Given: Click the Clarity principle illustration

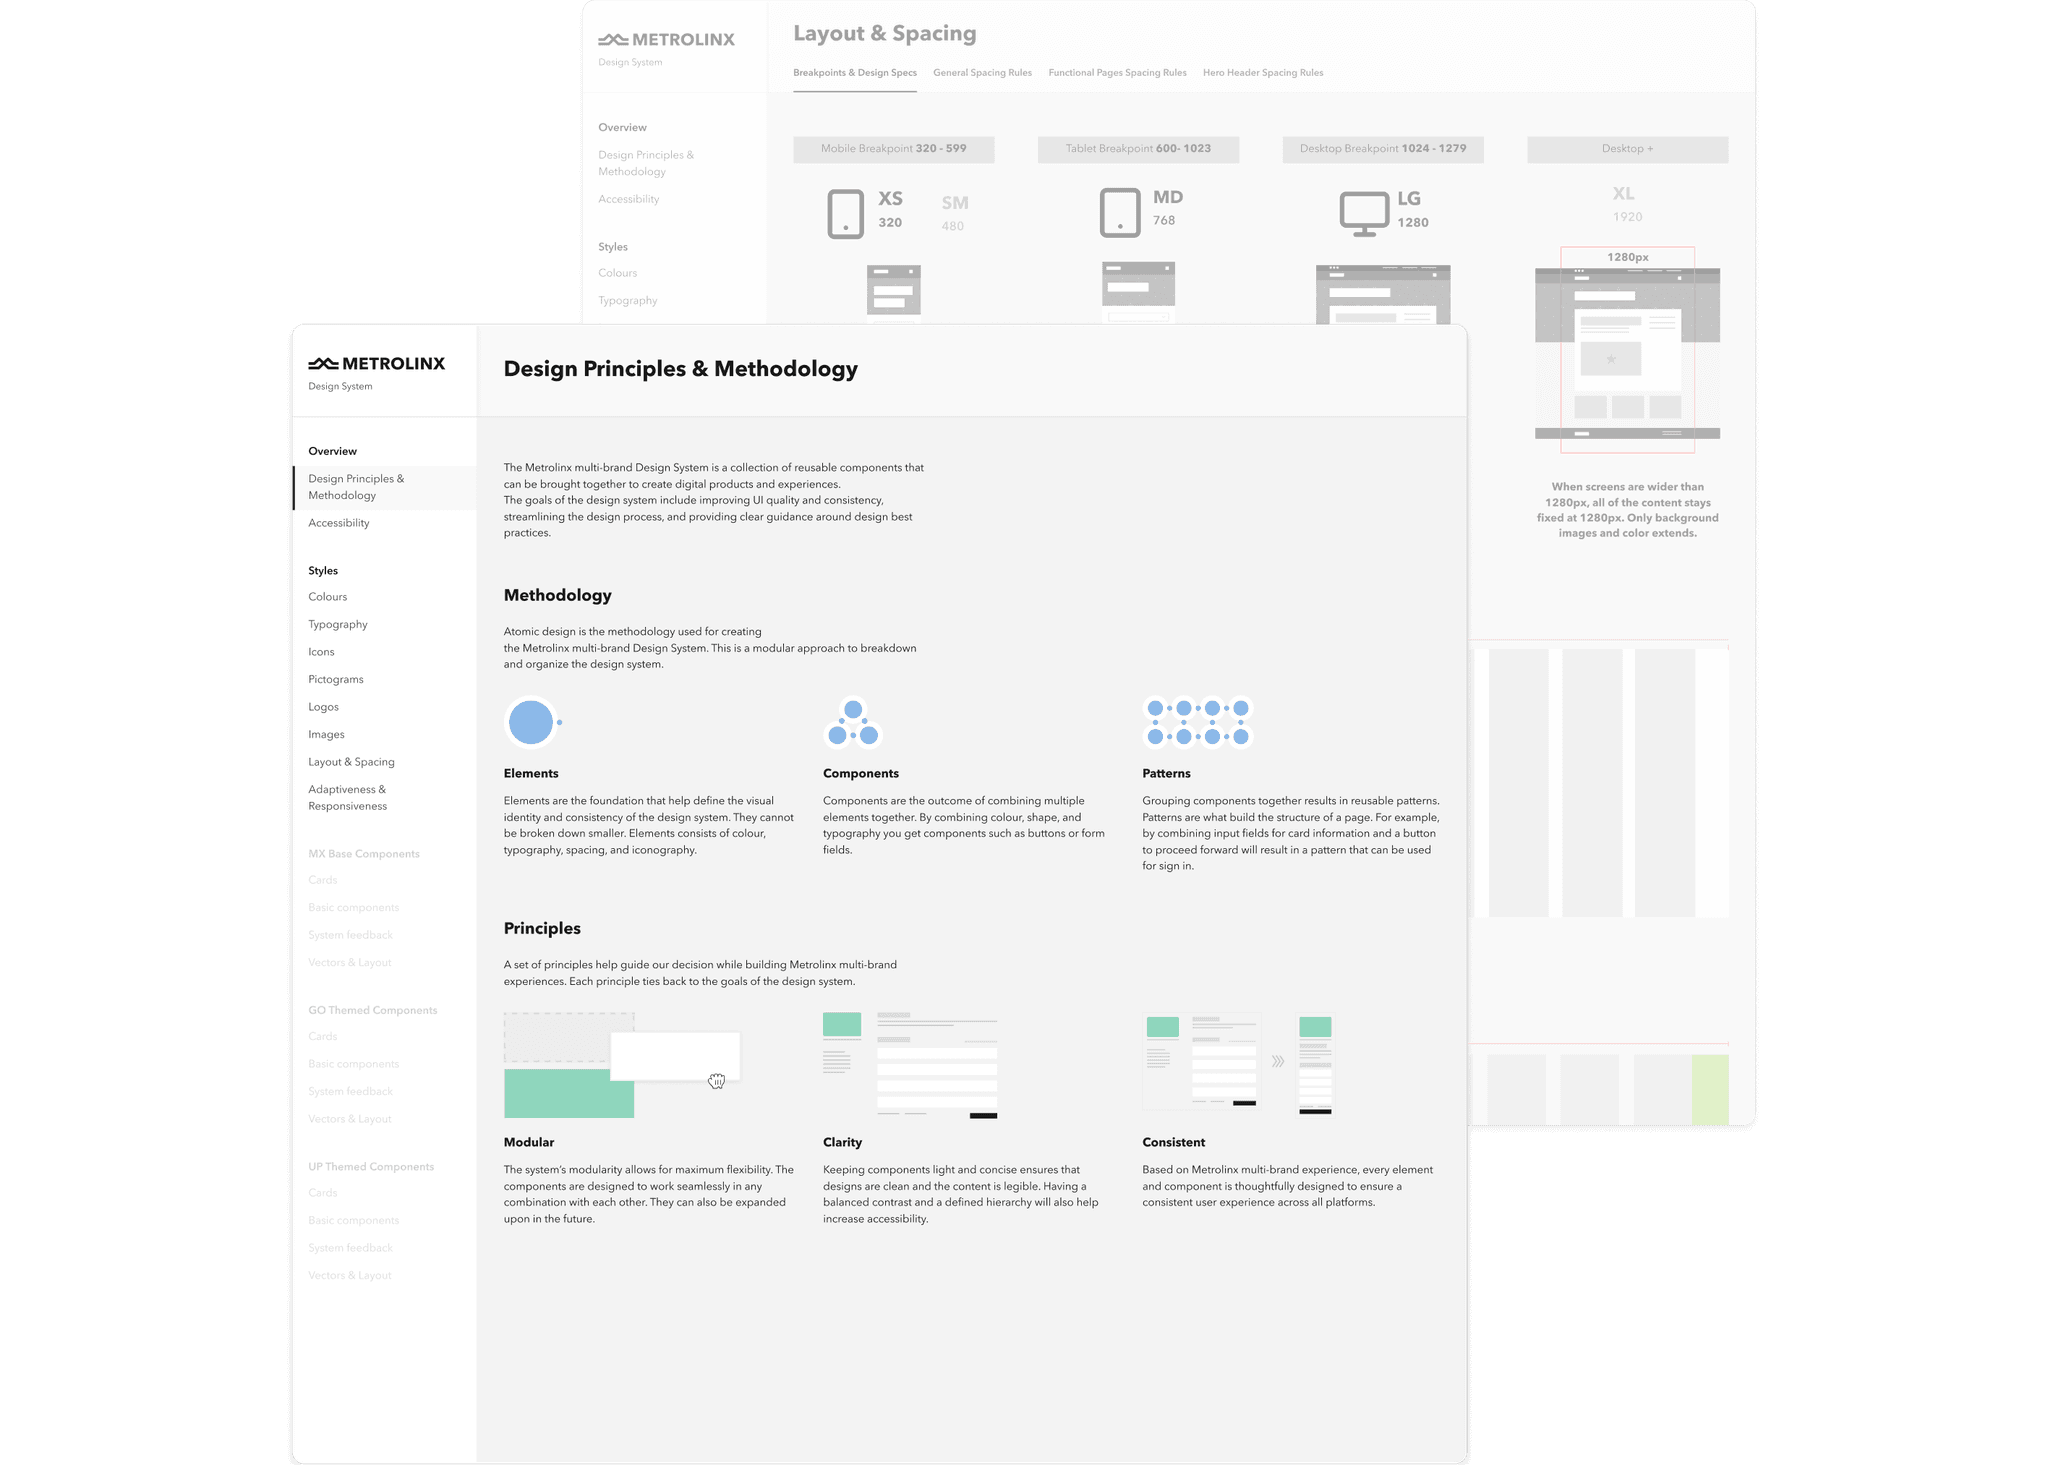Looking at the screenshot, I should coord(909,1064).
